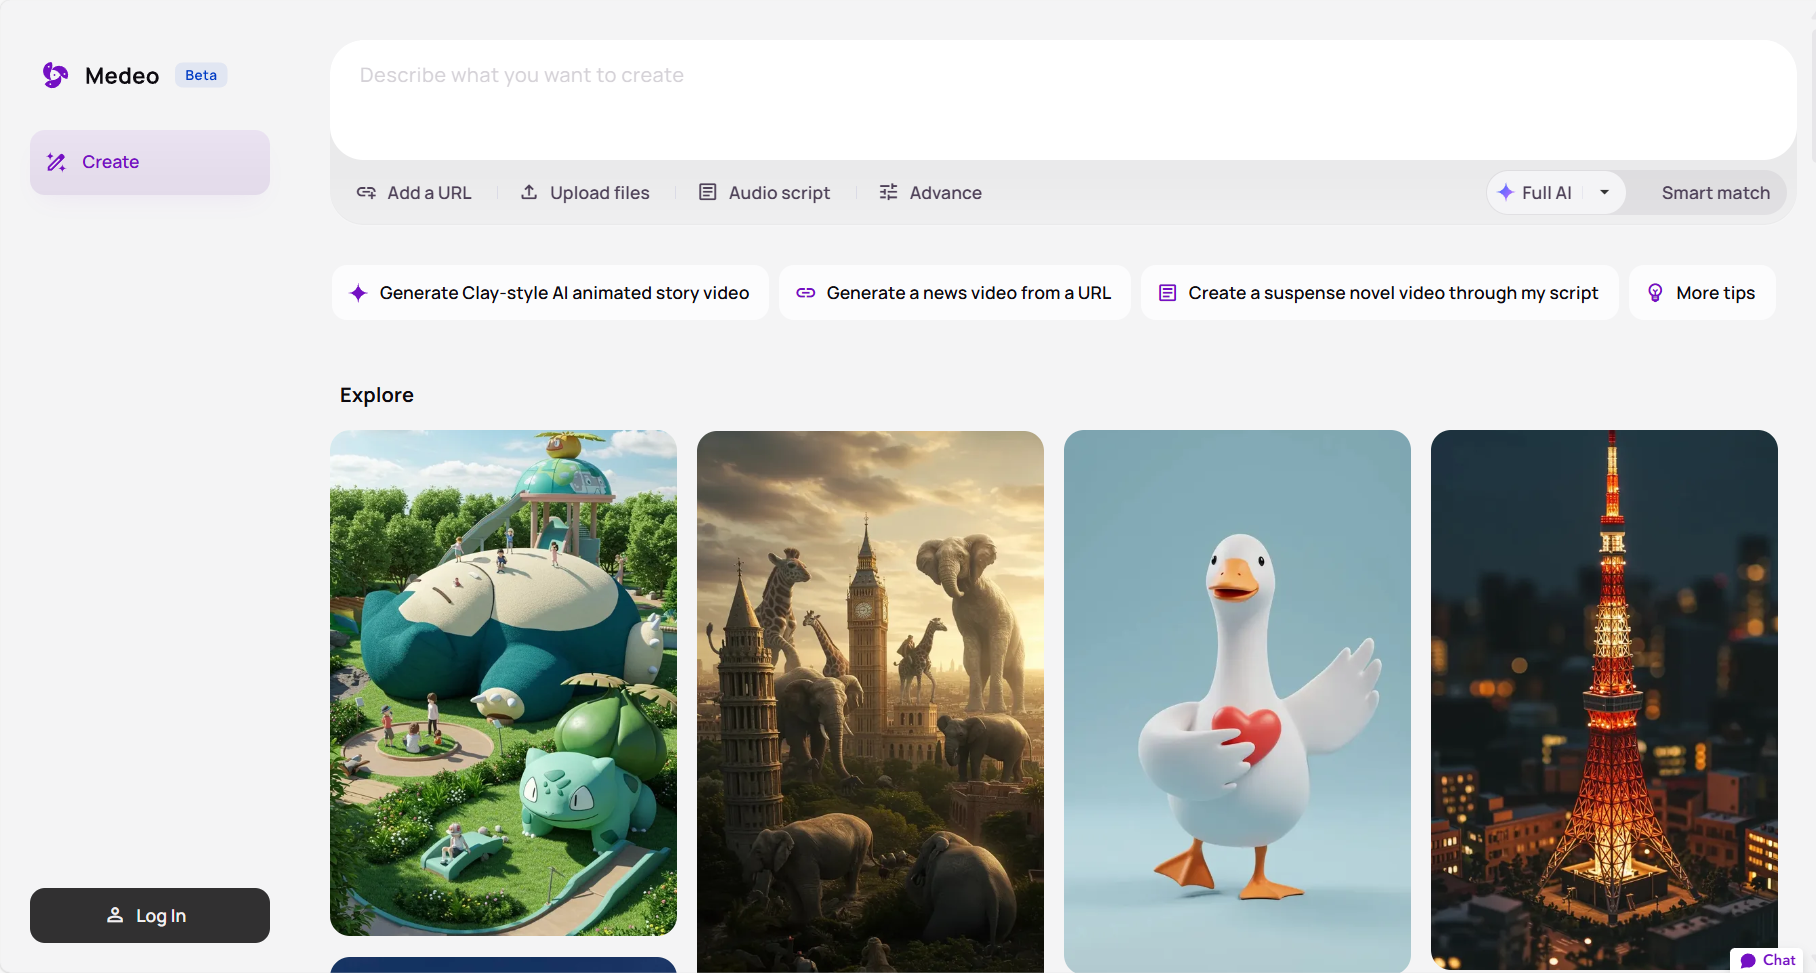Expand the Full AI dropdown arrow

1604,192
